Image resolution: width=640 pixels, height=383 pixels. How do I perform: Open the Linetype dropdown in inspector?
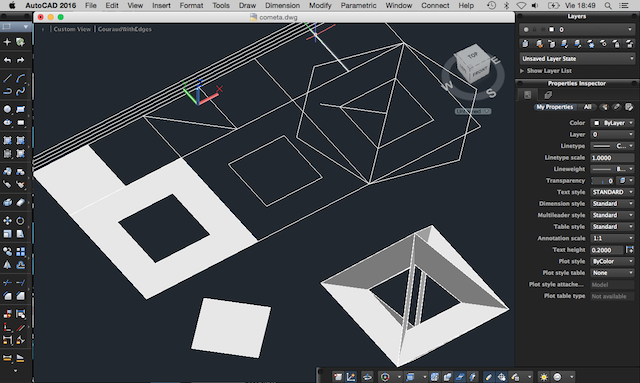[x=613, y=146]
